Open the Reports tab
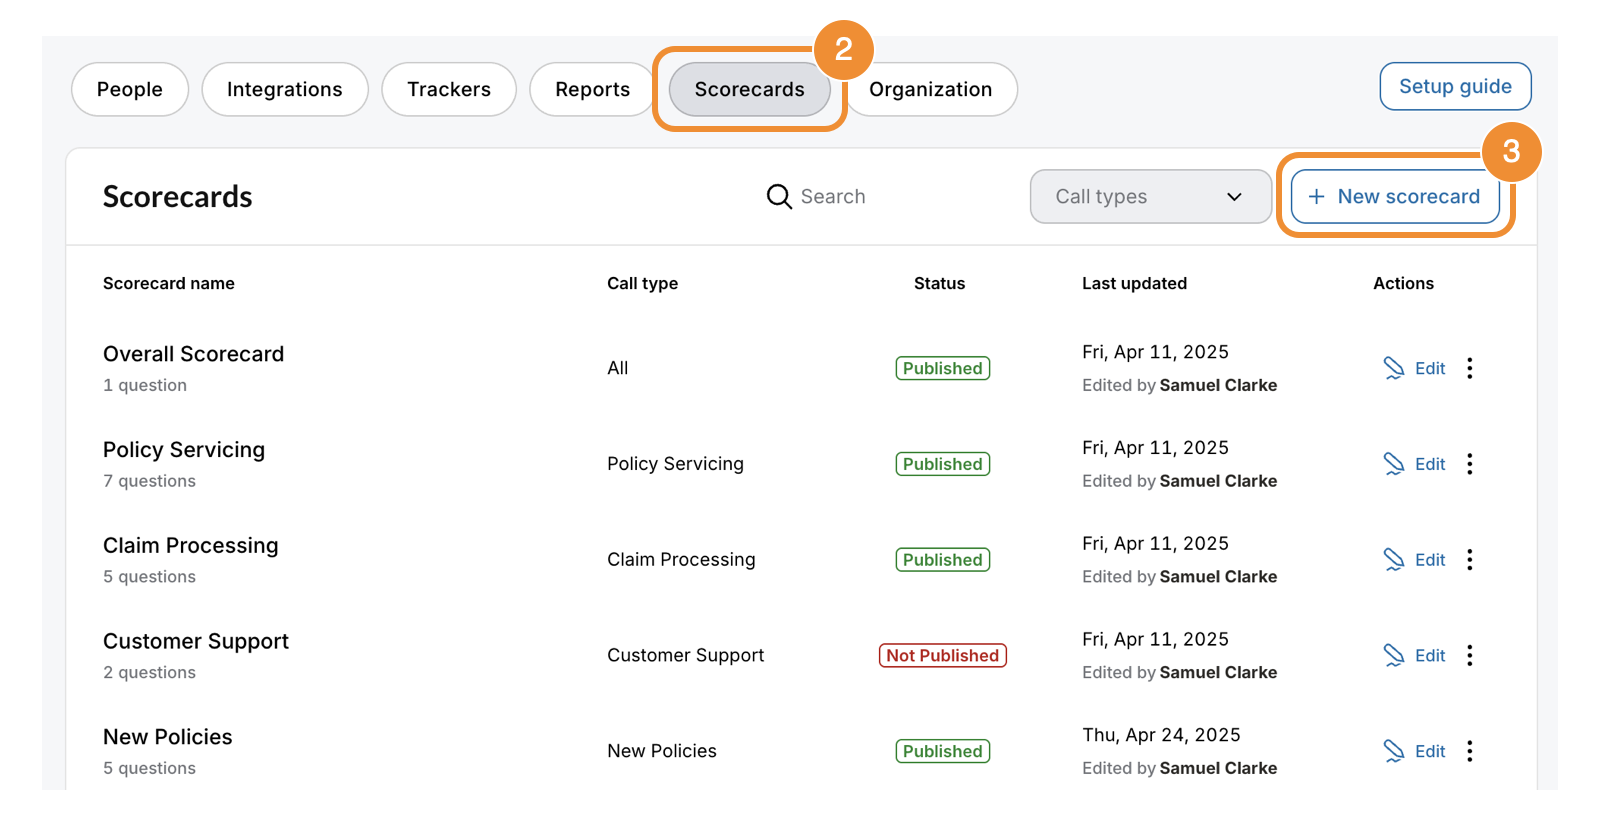 (592, 90)
